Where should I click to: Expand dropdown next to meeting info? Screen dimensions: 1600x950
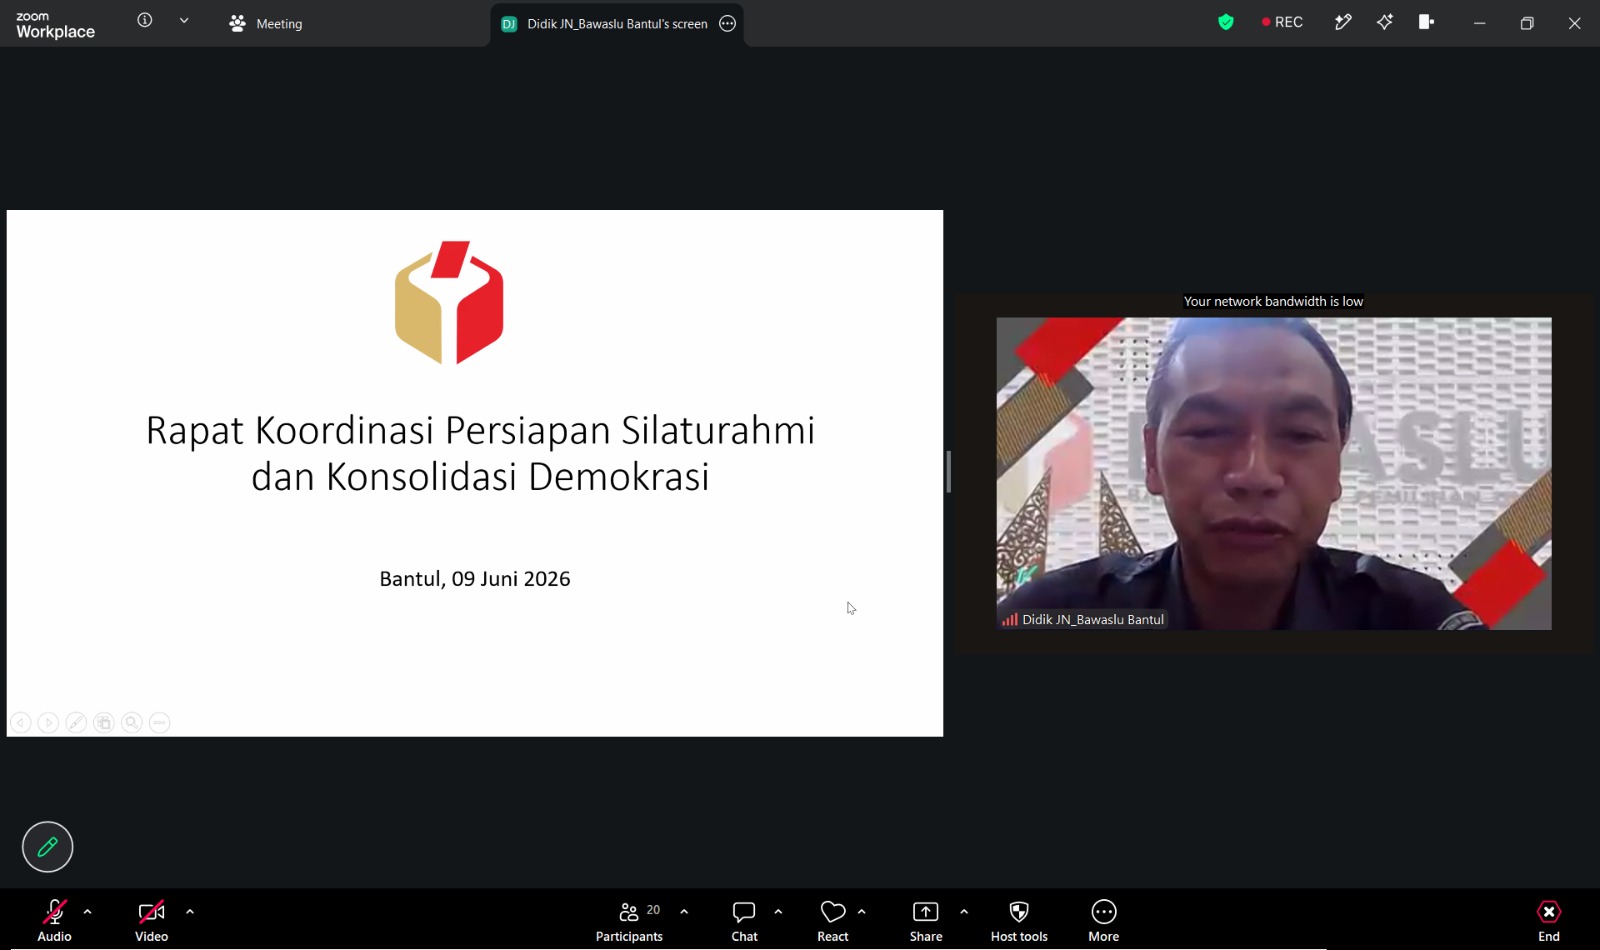point(184,20)
